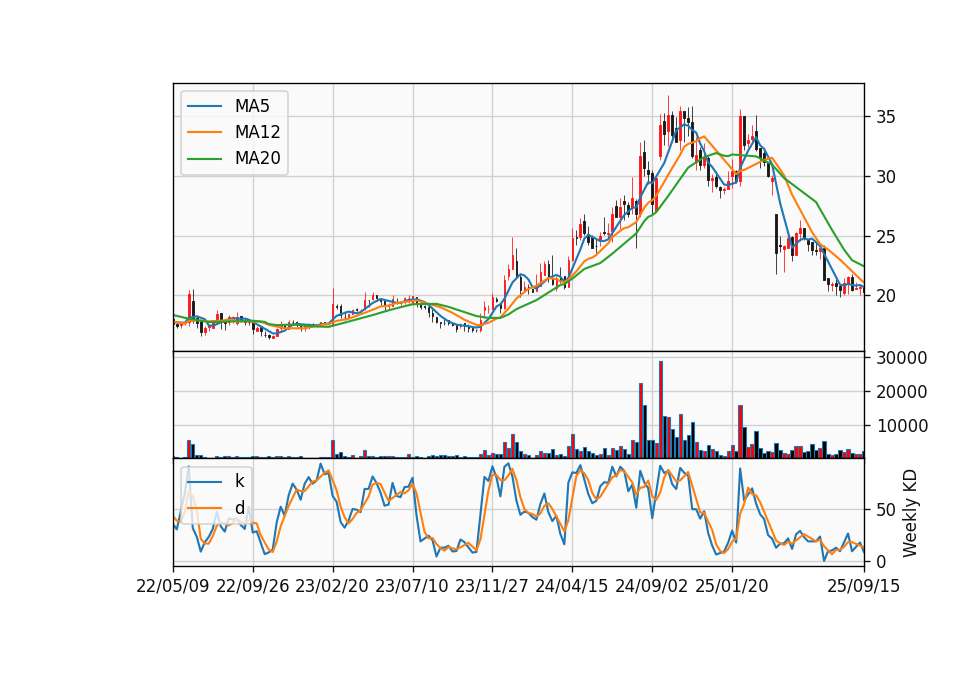Click the orange MA12 legend line
Viewport: 960px width, 690px height.
(x=205, y=132)
